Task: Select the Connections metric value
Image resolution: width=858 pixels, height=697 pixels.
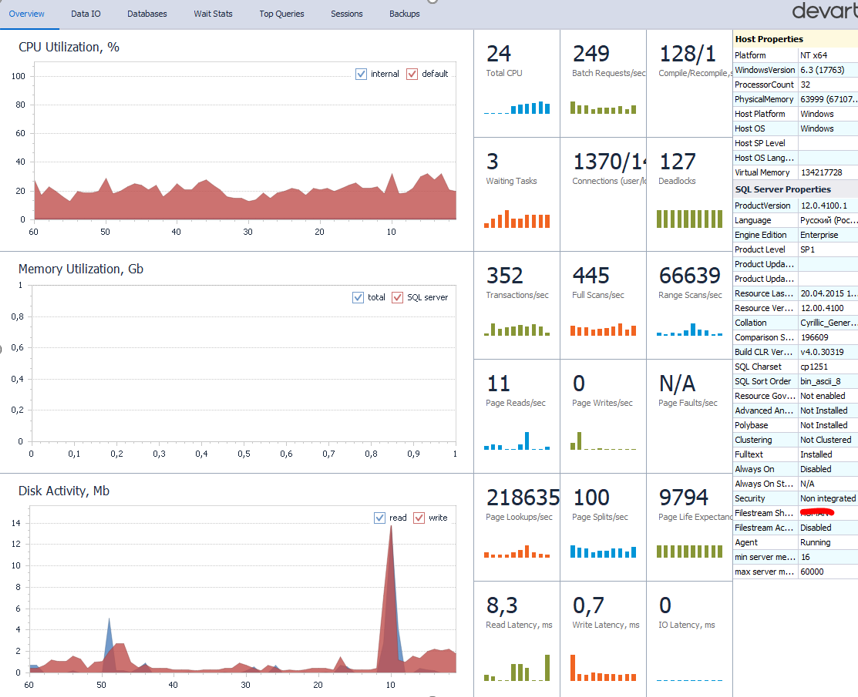Action: pos(610,161)
